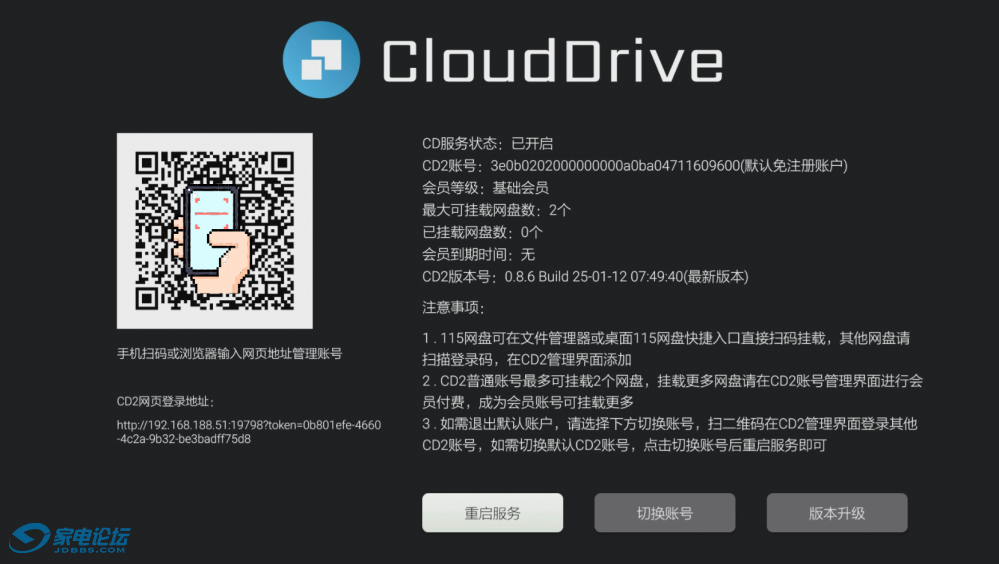Screen dimensions: 999x564
Task: Select note 1 about 115网盘 scanning
Action: 666,349
